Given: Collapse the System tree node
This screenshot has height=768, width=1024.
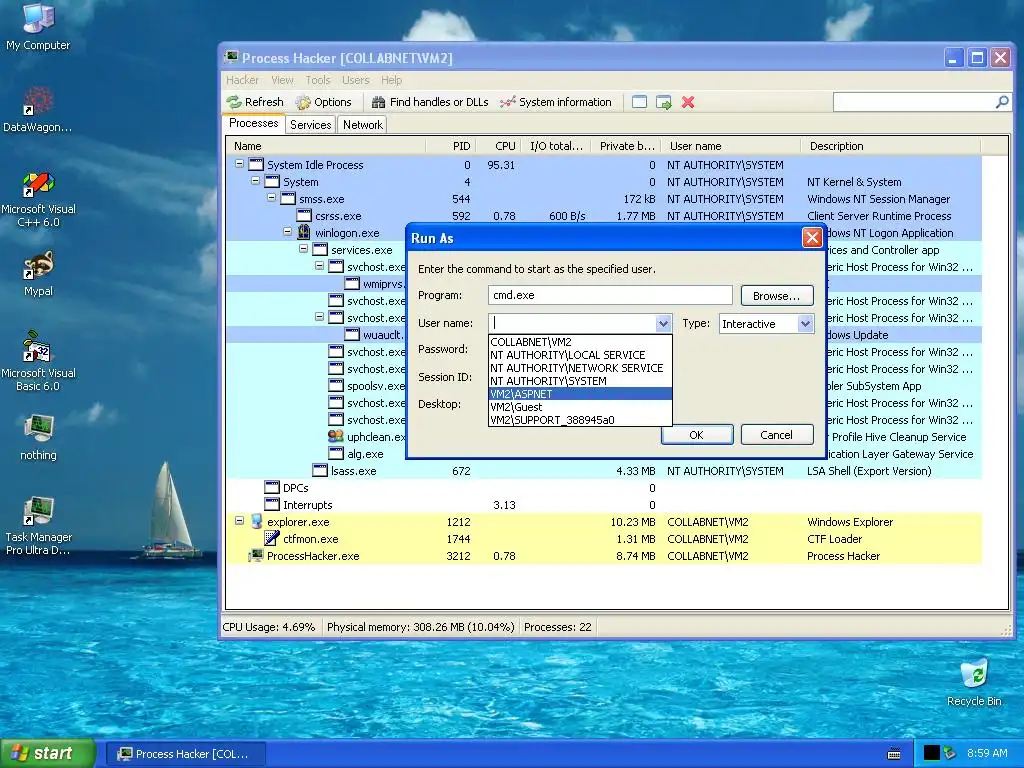Looking at the screenshot, I should click(x=255, y=181).
